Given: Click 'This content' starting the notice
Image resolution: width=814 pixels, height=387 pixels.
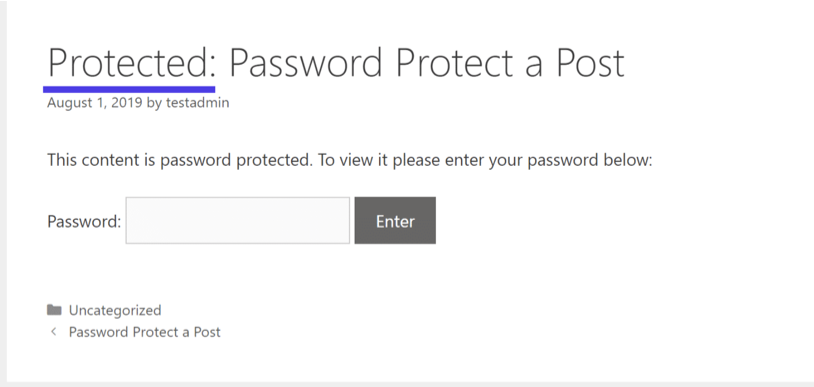Looking at the screenshot, I should click(x=94, y=159).
